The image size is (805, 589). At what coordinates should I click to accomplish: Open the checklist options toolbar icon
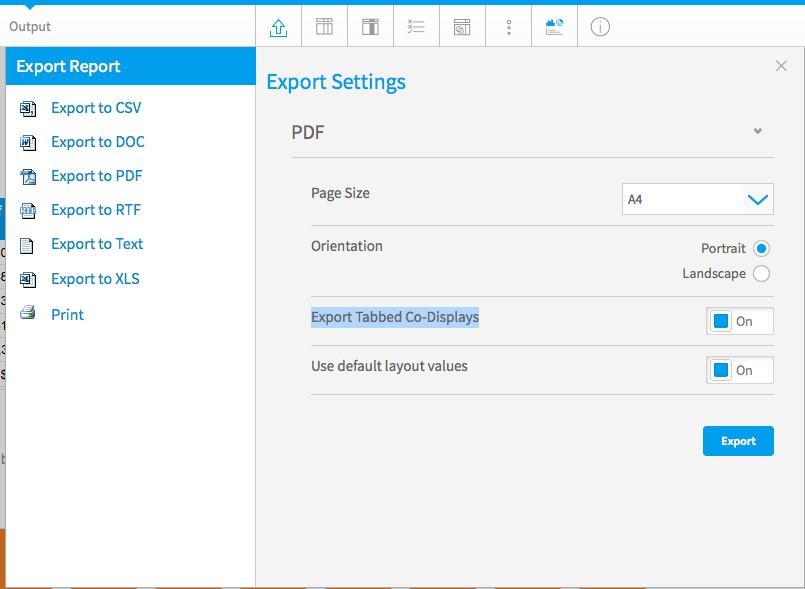[x=416, y=26]
